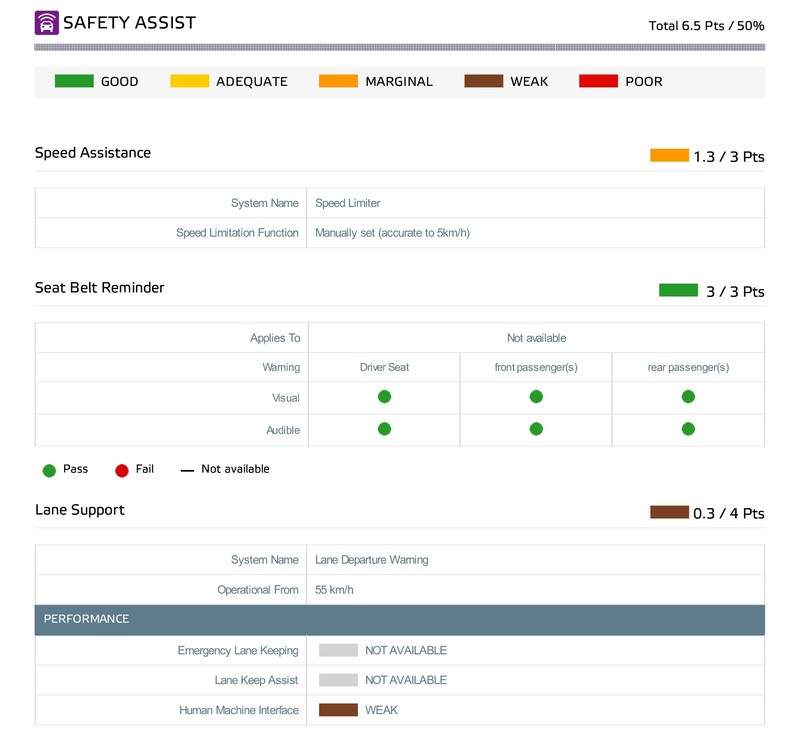800x736 pixels.
Task: Select the red POOR legend swatch
Action: [598, 81]
